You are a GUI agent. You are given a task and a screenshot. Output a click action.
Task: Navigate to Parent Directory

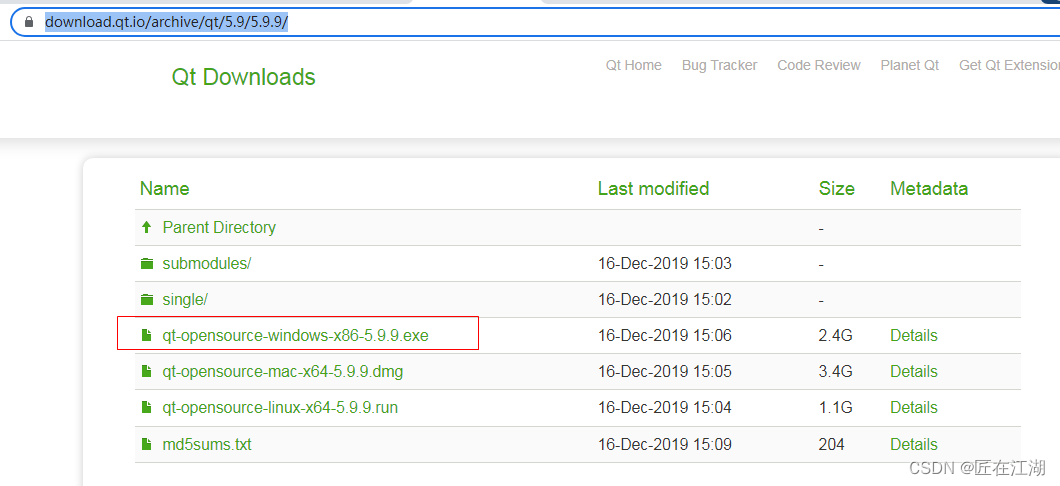tap(219, 227)
